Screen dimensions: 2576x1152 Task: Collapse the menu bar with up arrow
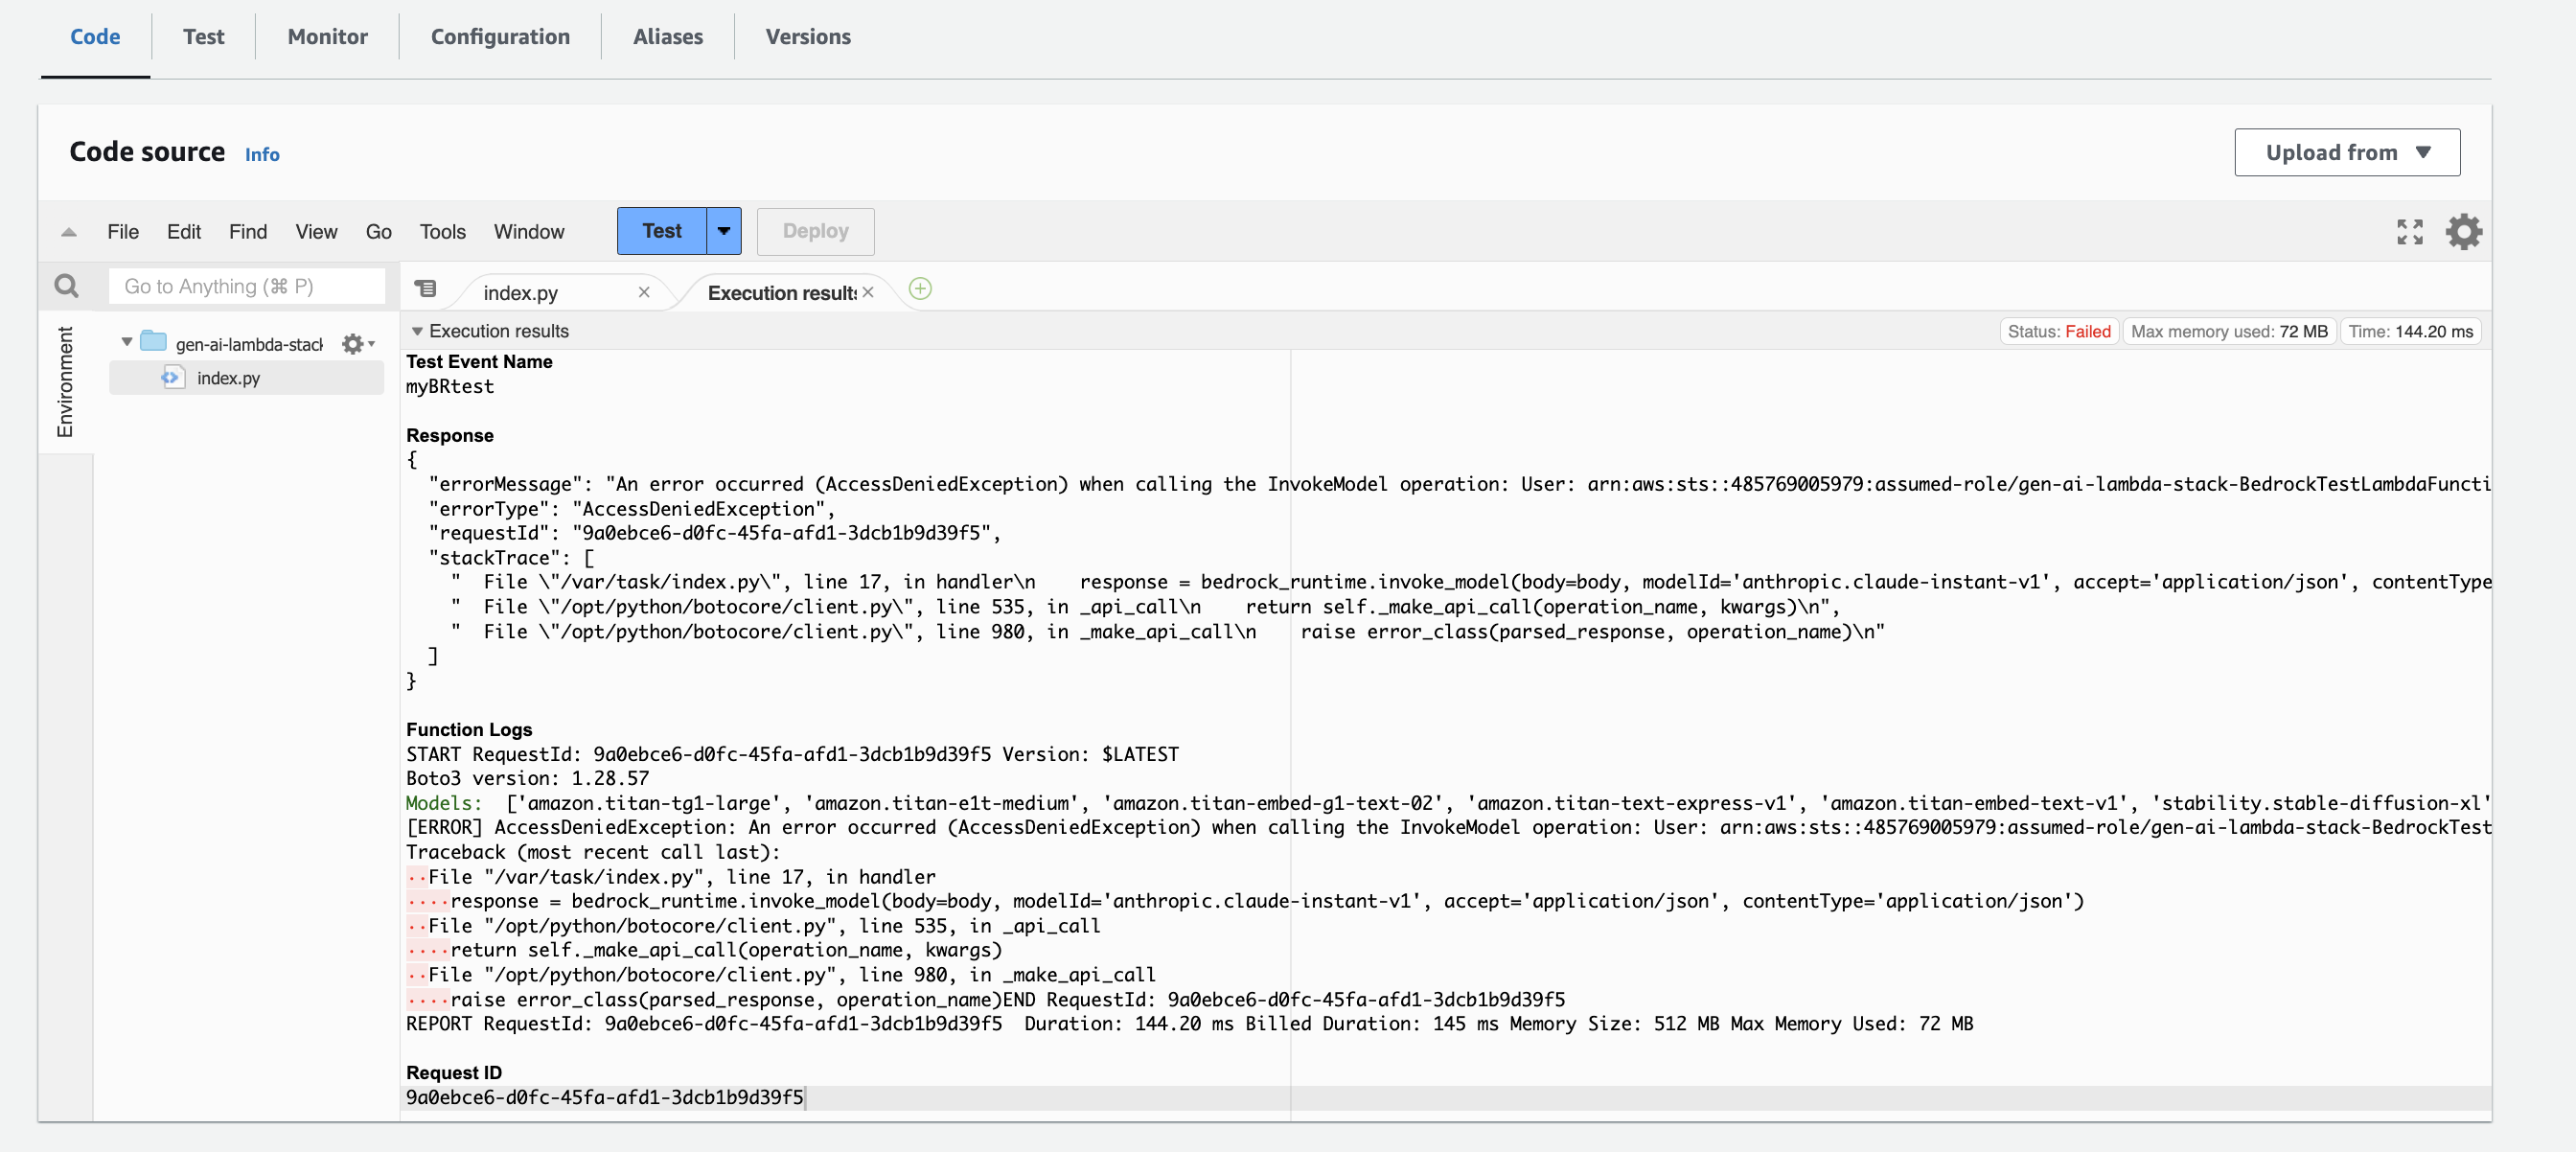point(68,232)
